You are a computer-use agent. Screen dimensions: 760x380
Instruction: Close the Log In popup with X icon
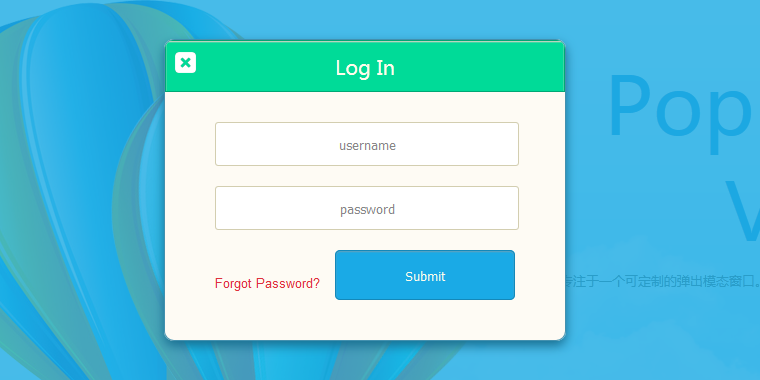click(x=185, y=63)
